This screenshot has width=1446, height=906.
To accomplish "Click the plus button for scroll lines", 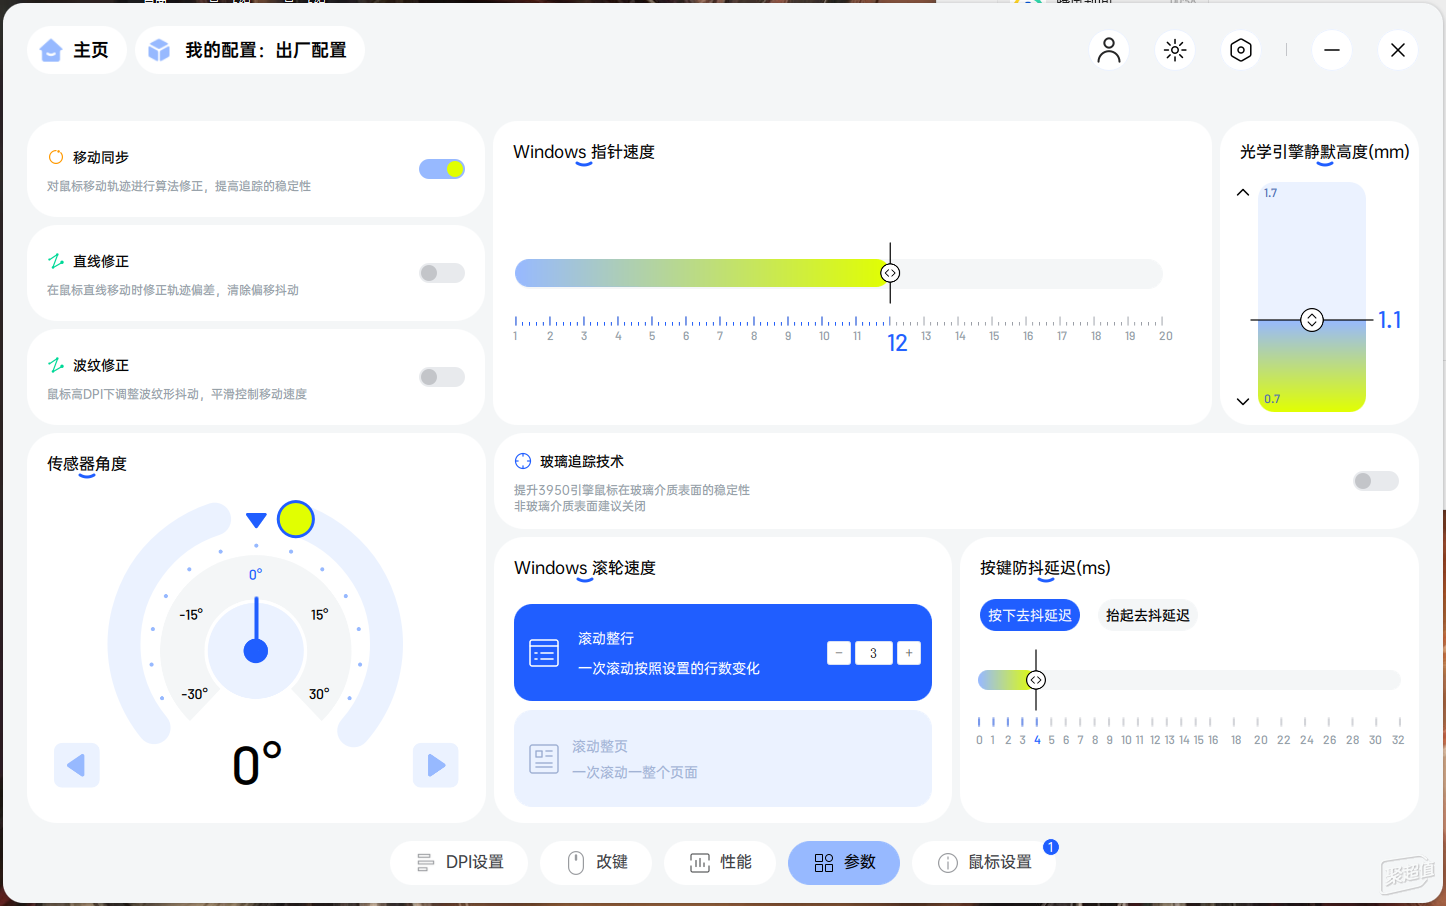I will (908, 653).
